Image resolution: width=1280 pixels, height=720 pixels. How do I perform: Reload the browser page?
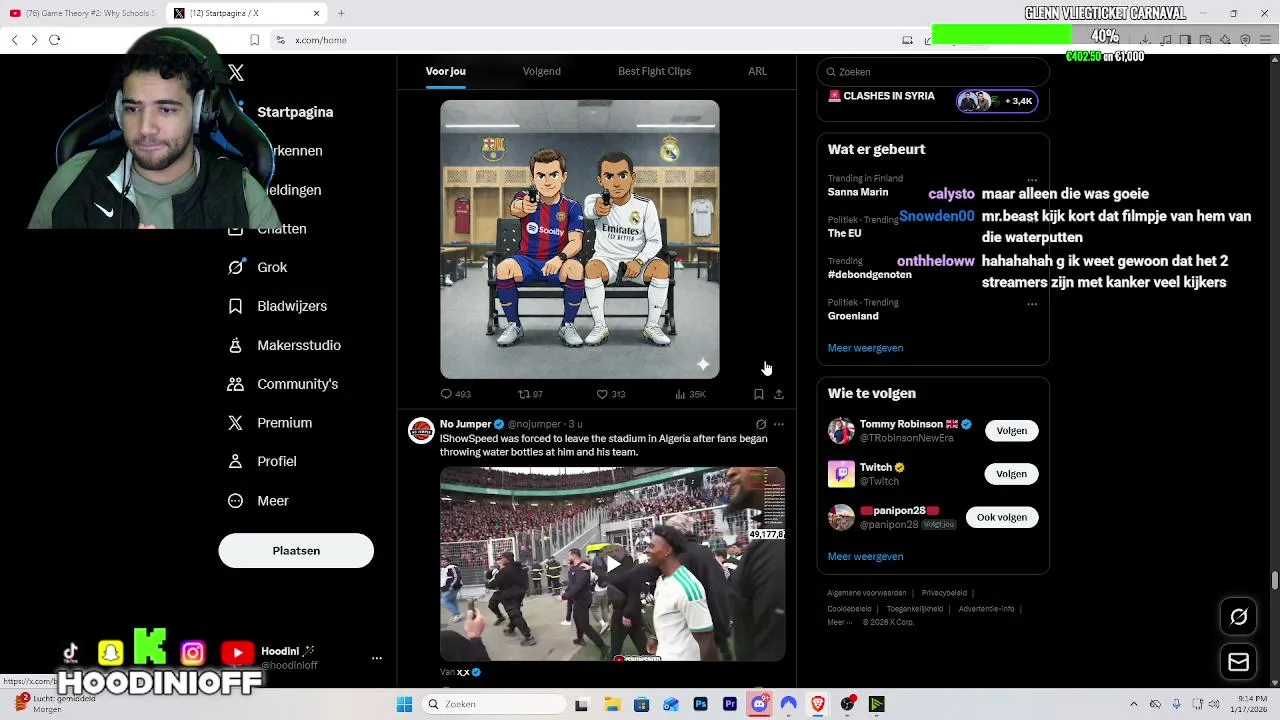[54, 40]
